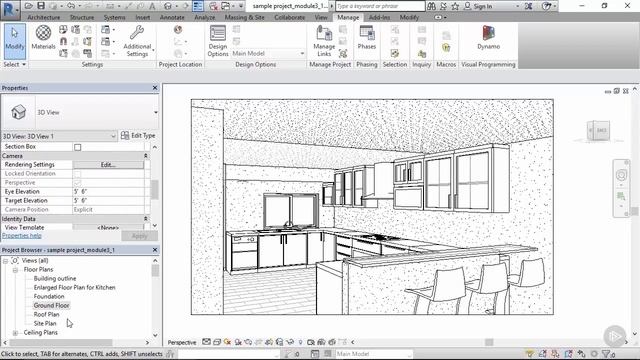The width and height of the screenshot is (640, 360).
Task: Open the steering wheel navigation tool
Action: click(x=621, y=175)
